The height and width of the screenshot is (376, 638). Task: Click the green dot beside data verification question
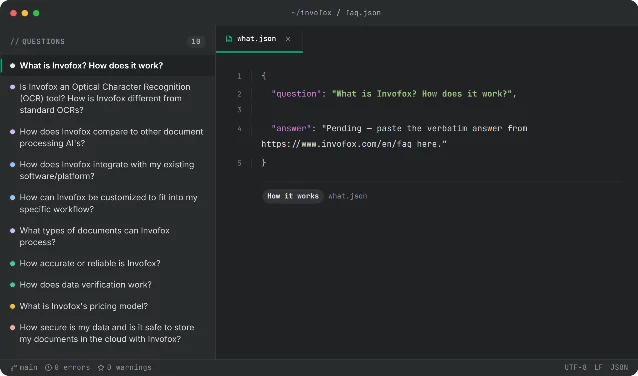[x=13, y=285]
